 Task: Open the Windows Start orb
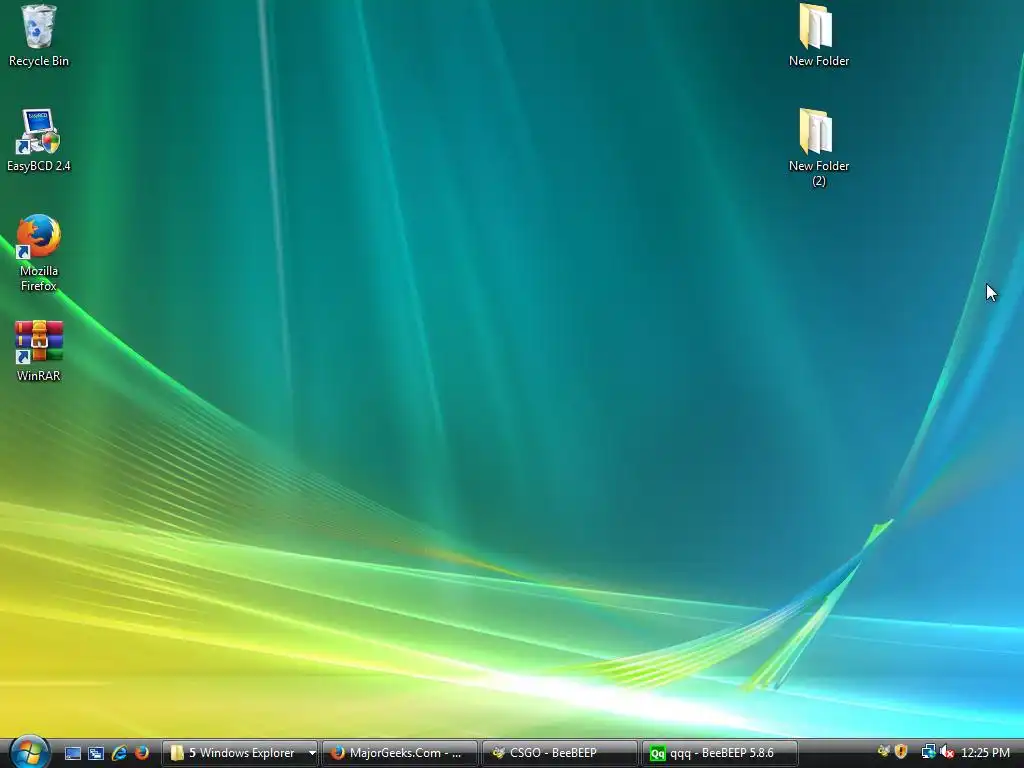click(29, 752)
